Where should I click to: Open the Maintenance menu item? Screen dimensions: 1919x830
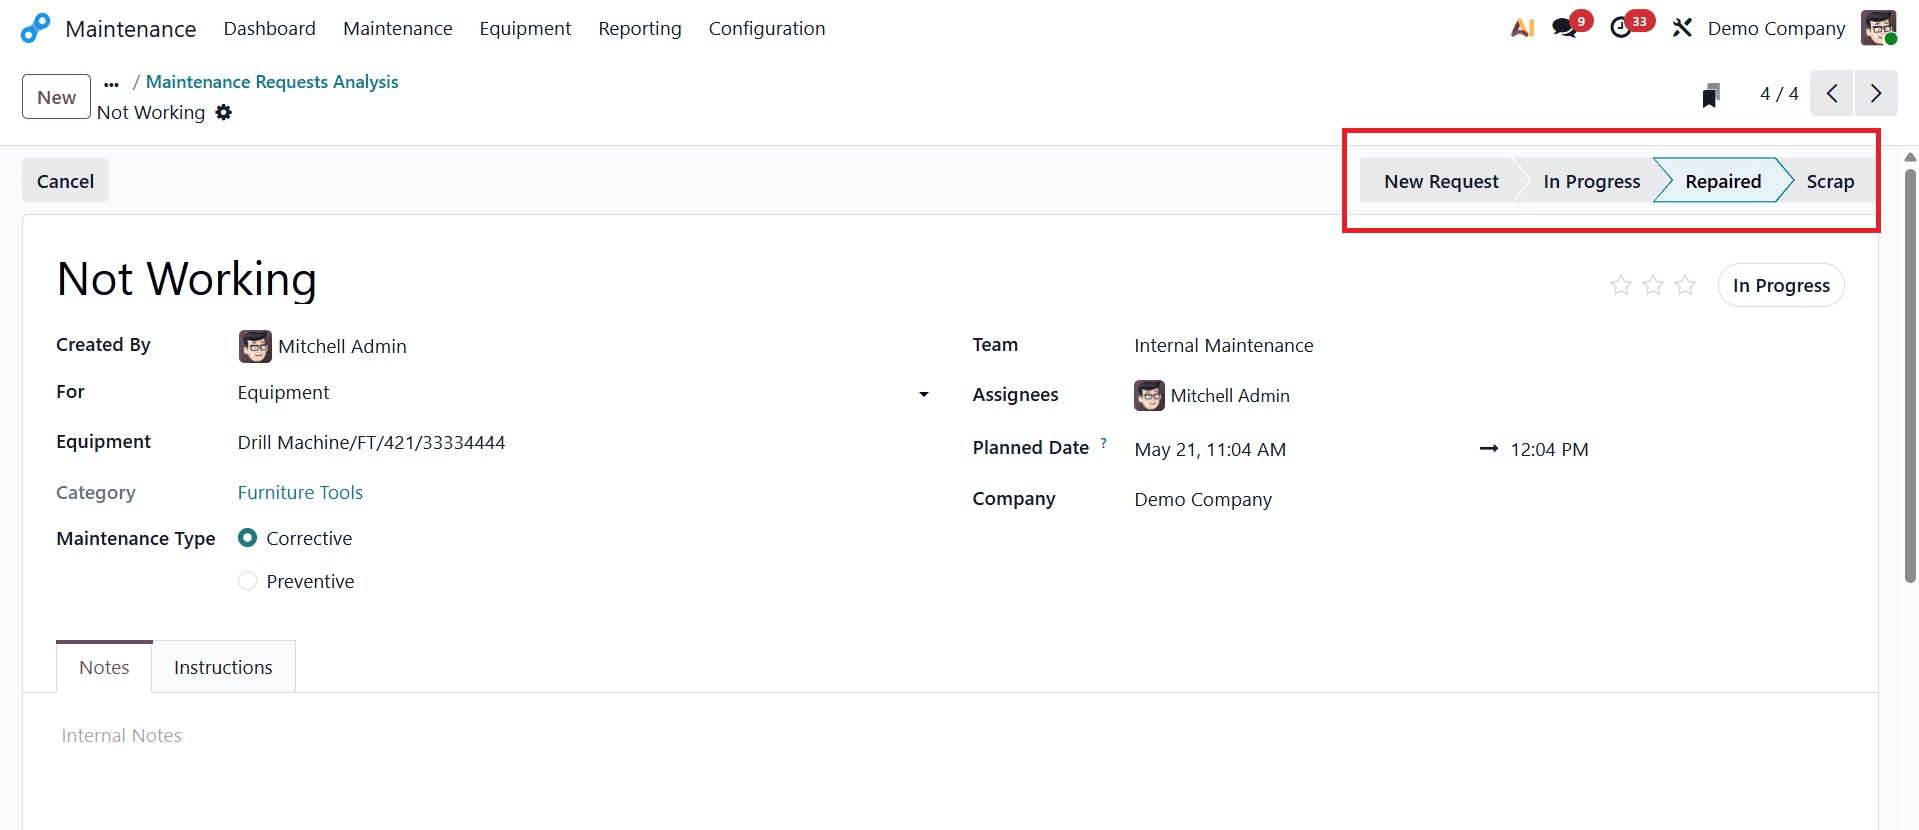point(397,28)
